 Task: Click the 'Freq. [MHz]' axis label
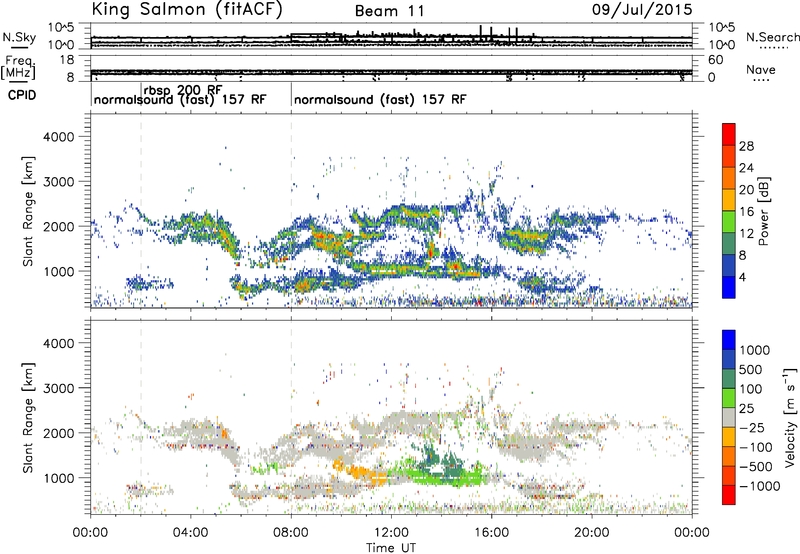(x=18, y=67)
